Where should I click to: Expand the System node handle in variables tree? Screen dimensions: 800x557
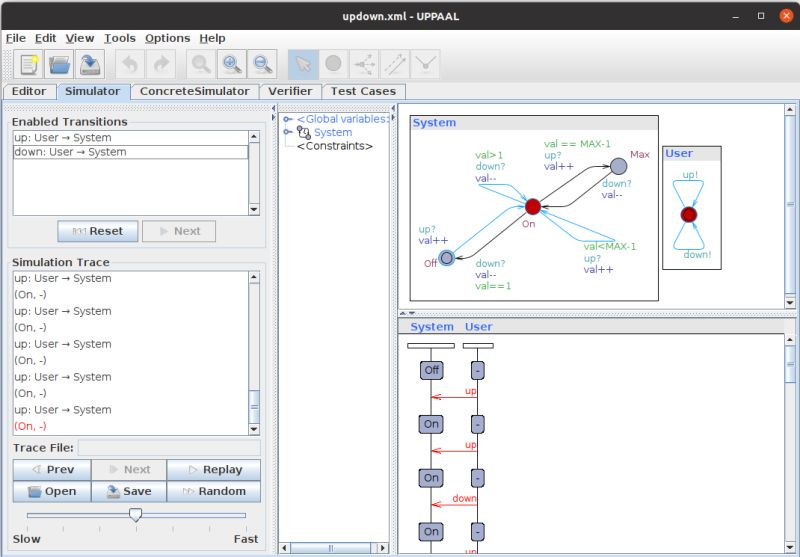point(288,132)
